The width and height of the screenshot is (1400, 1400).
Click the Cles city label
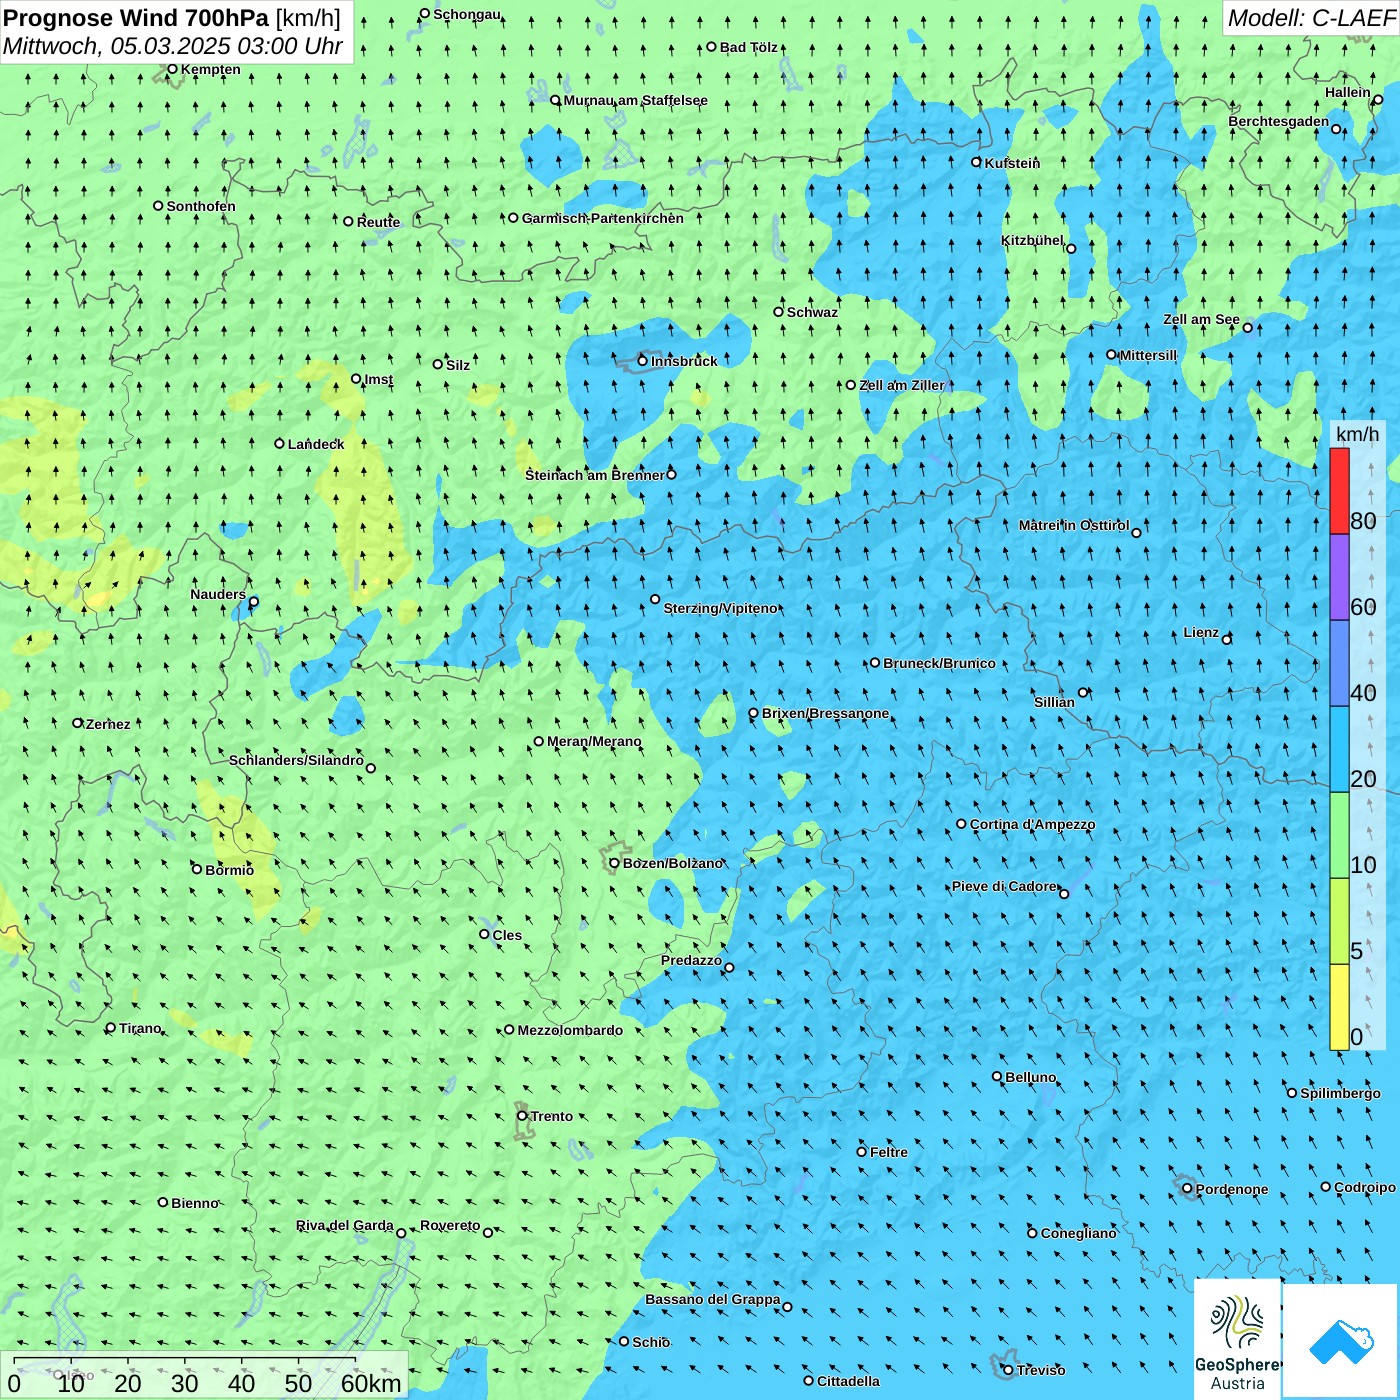(x=507, y=935)
